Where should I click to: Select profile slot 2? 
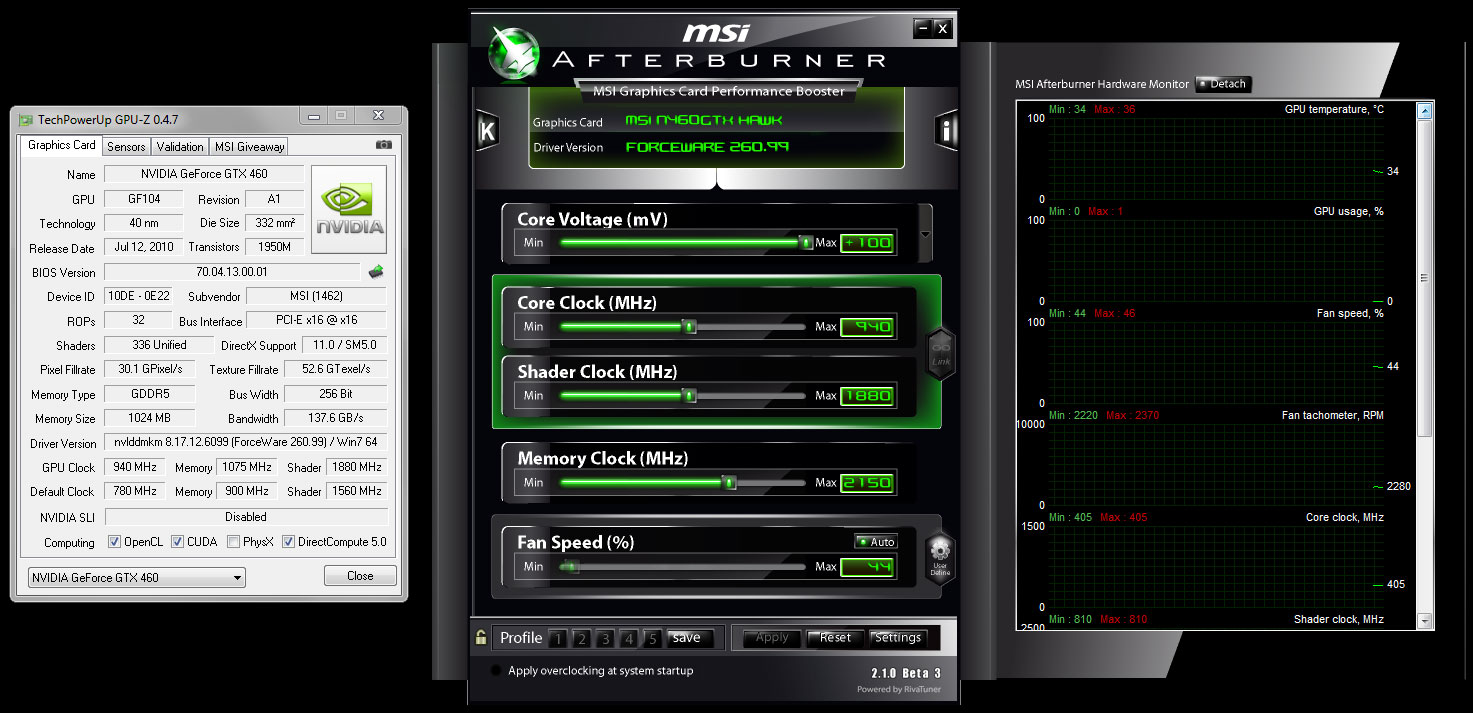click(582, 639)
